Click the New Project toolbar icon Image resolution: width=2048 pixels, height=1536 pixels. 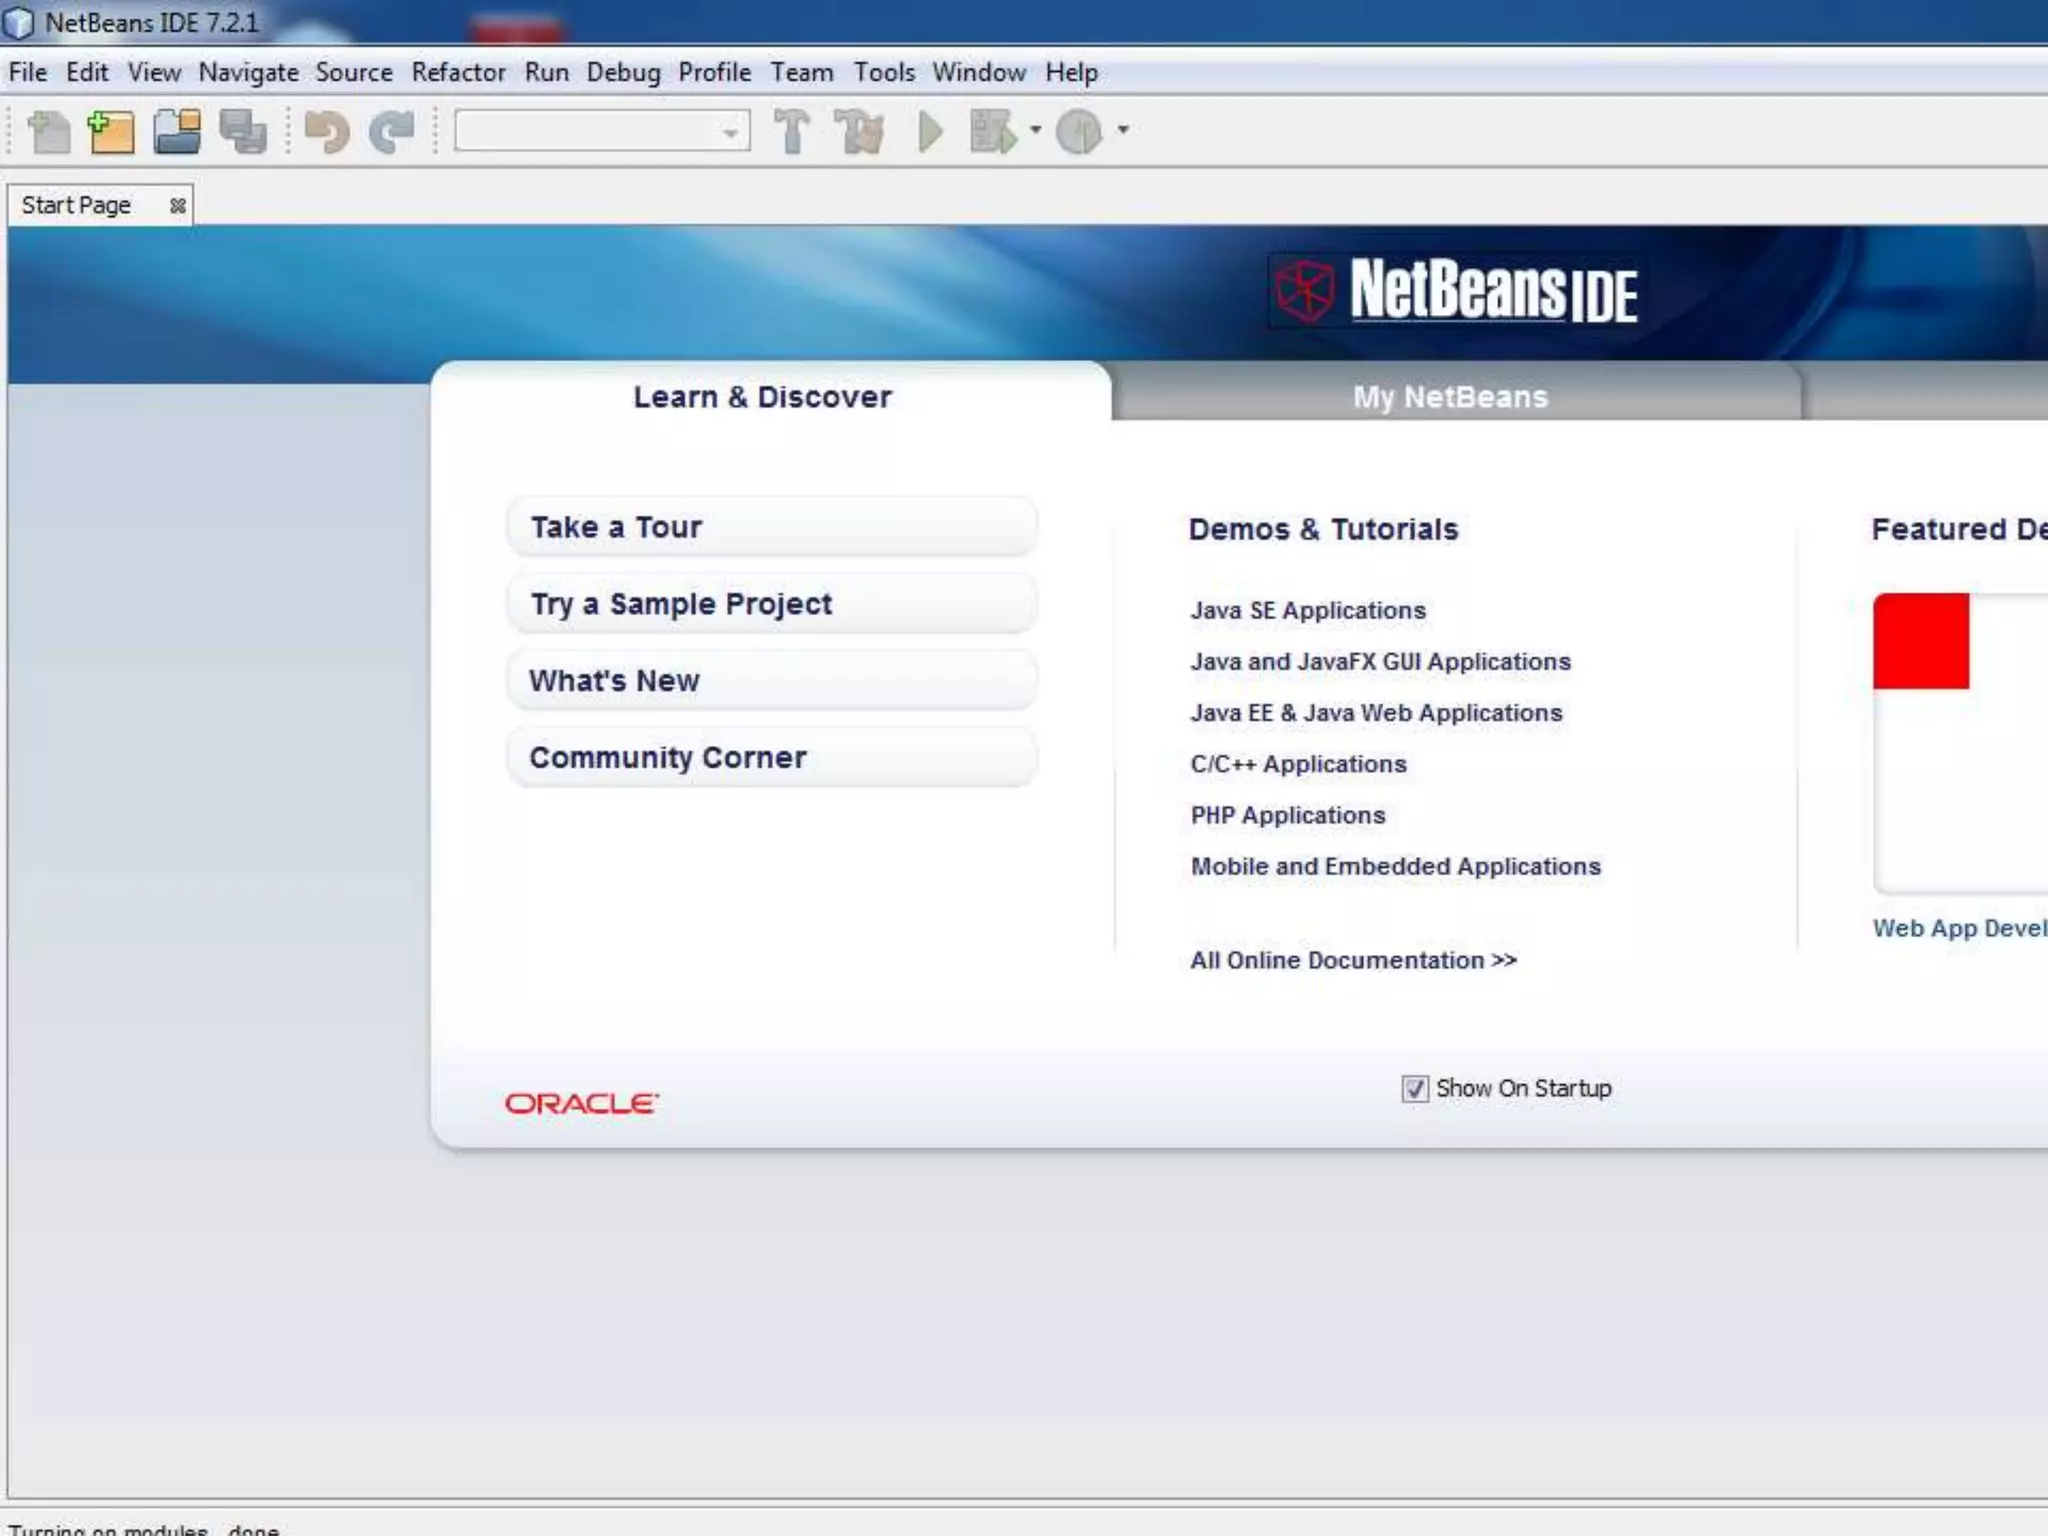point(111,132)
